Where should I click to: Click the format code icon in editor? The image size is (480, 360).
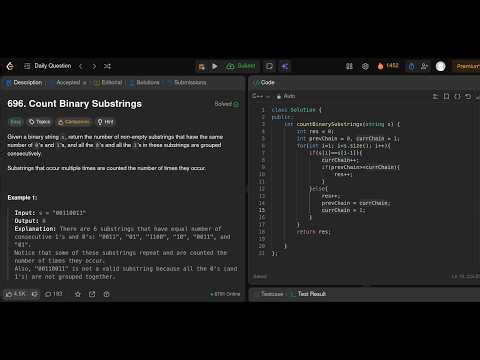point(435,97)
